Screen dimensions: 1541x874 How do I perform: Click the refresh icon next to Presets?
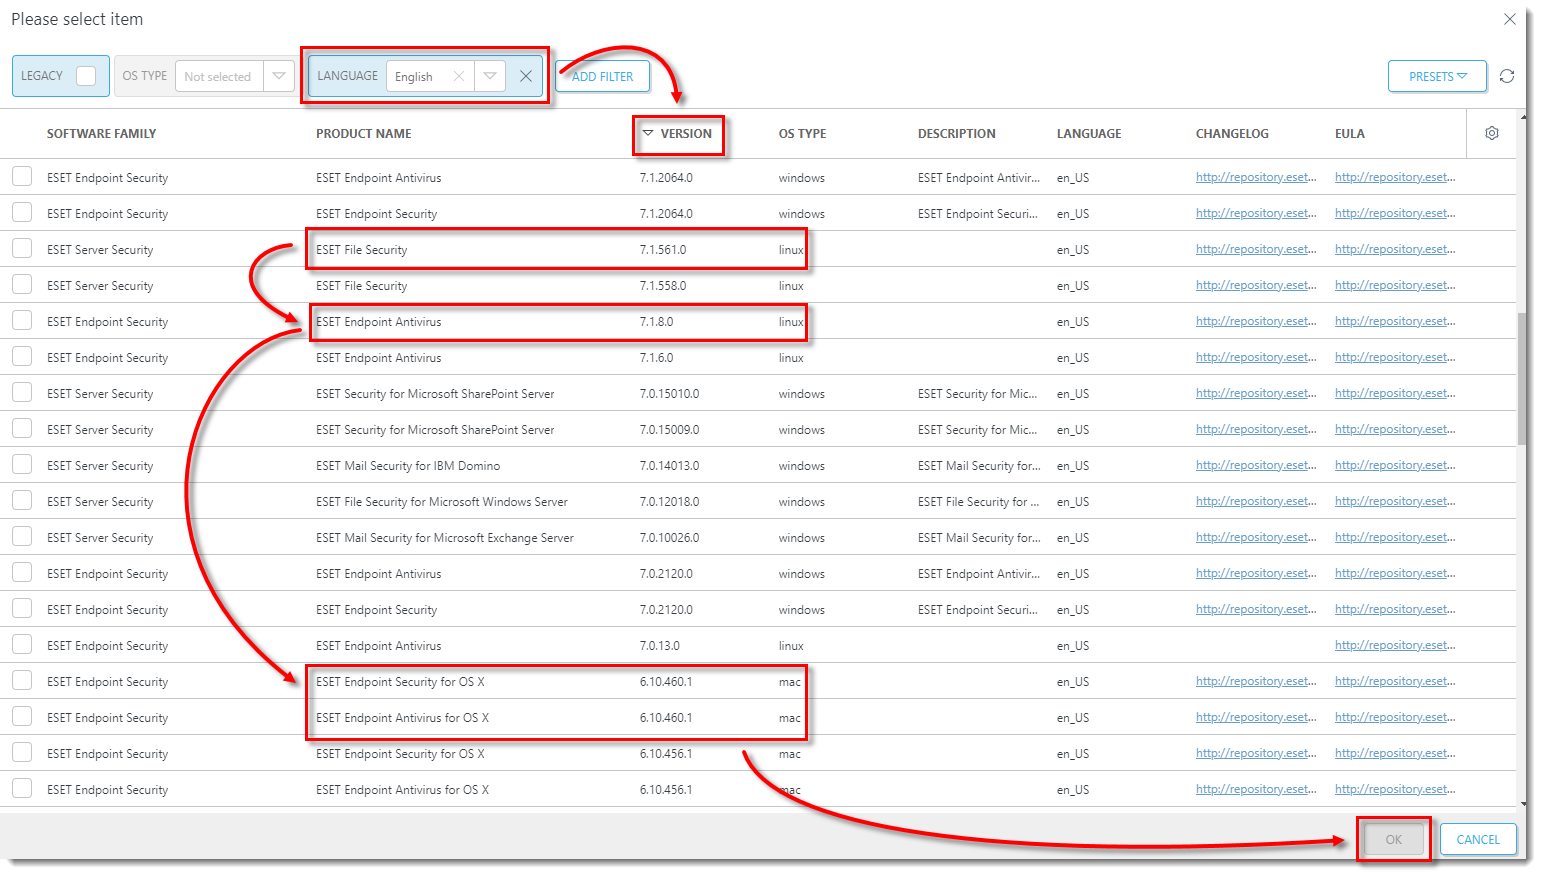point(1507,76)
